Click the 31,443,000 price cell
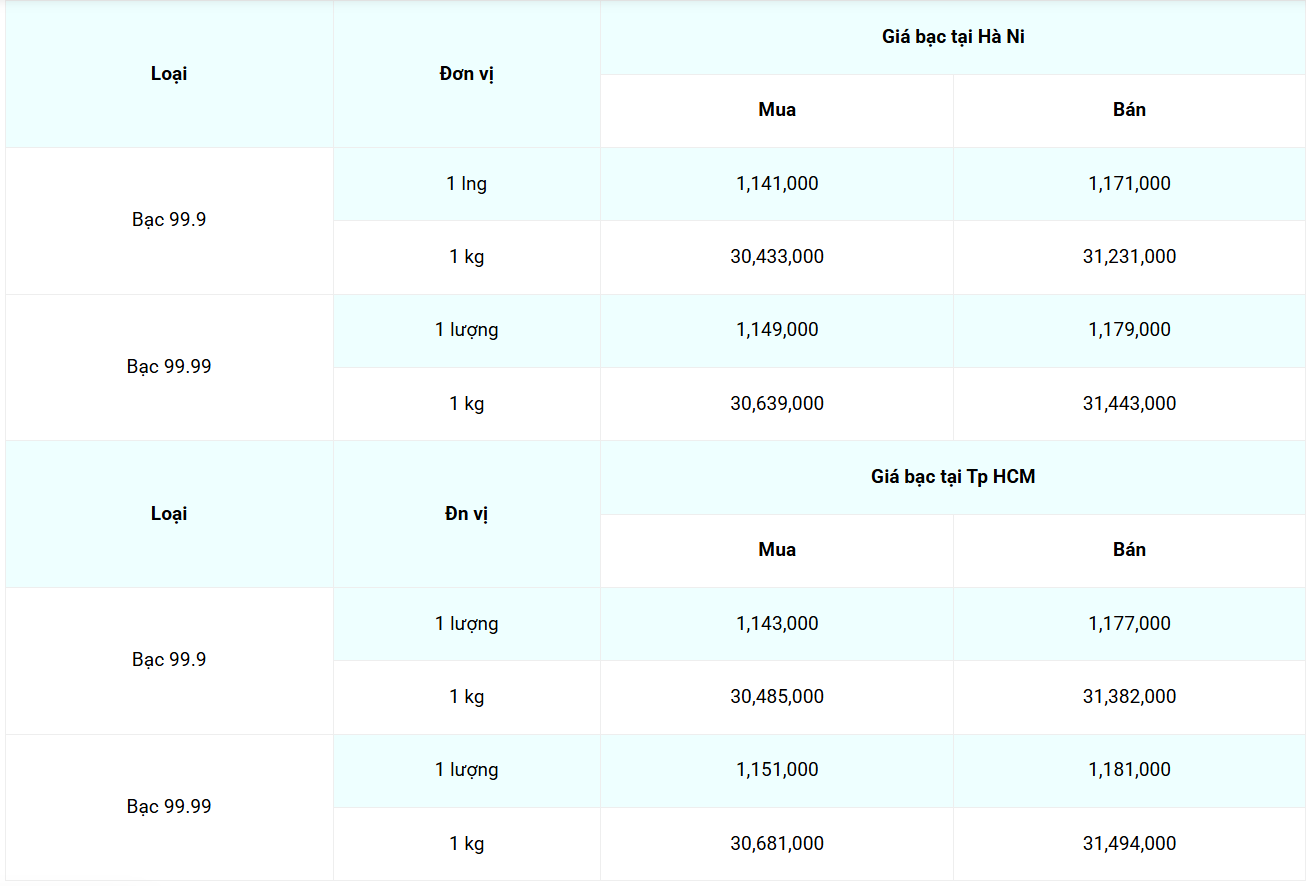This screenshot has width=1306, height=886. tap(1129, 404)
